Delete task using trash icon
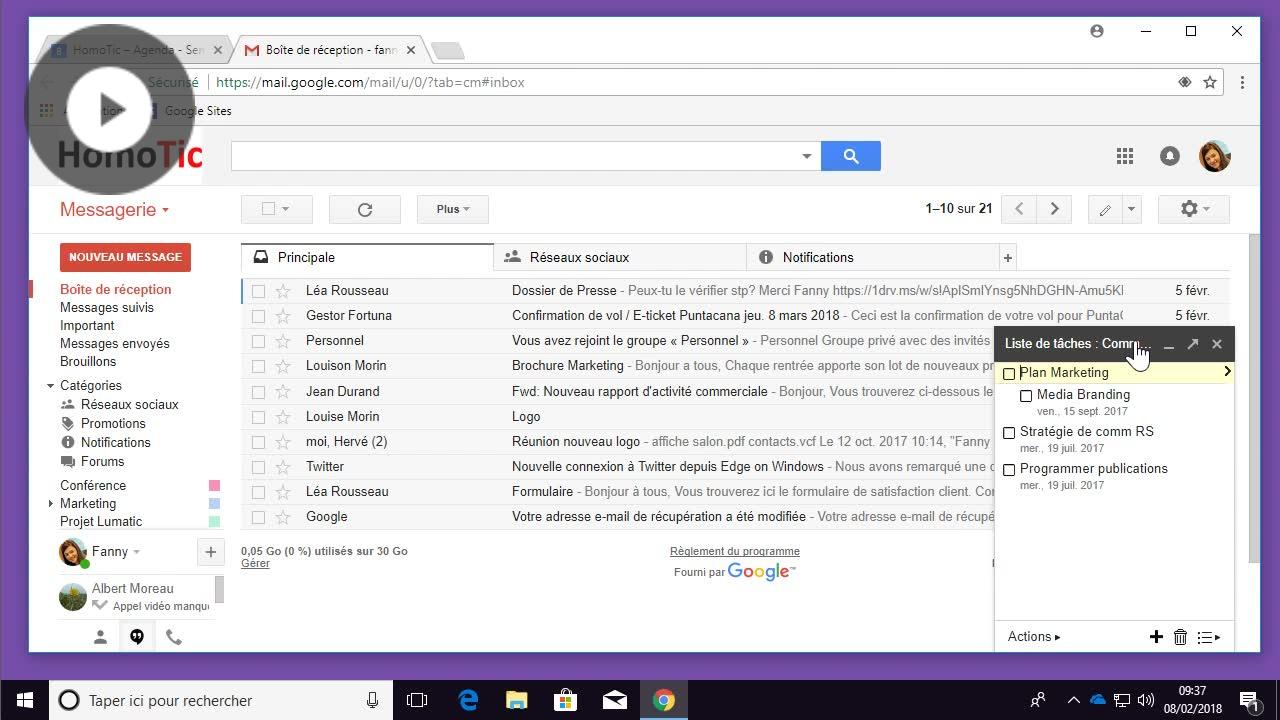The width and height of the screenshot is (1280, 720). coord(1180,637)
